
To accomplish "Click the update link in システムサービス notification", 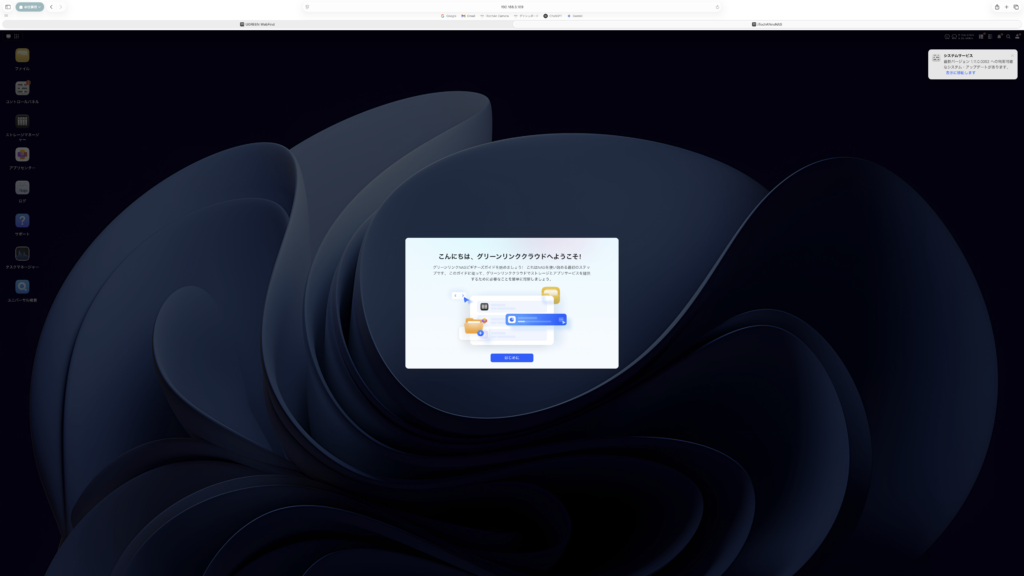I will [962, 73].
